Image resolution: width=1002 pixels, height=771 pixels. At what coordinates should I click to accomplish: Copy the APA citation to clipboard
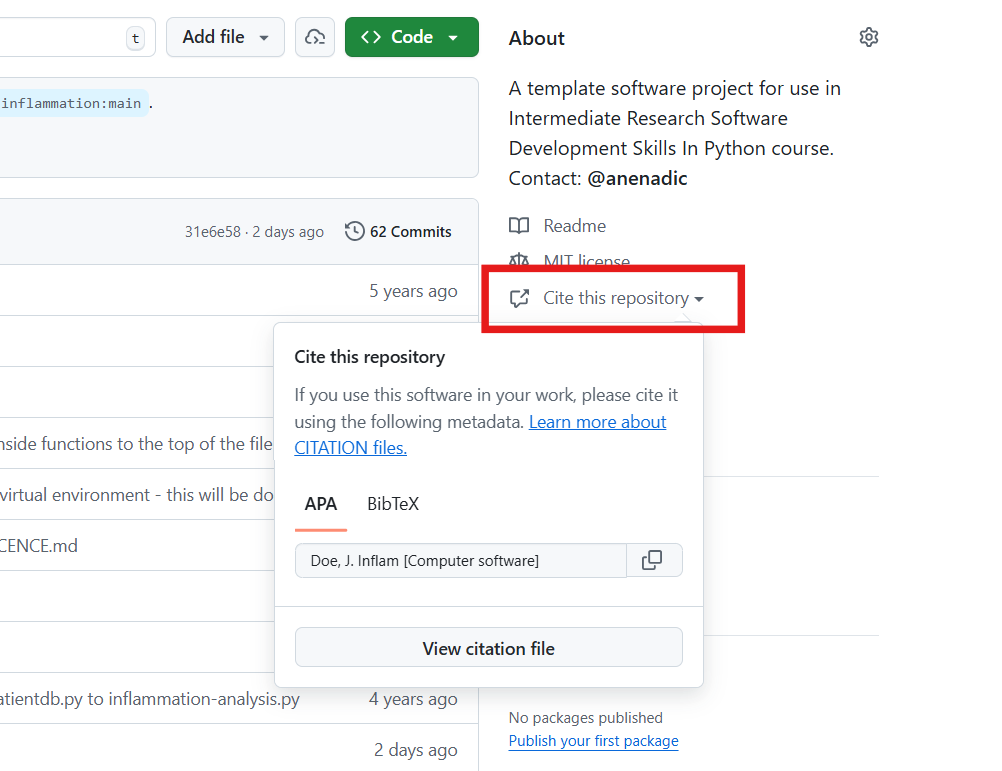(654, 560)
